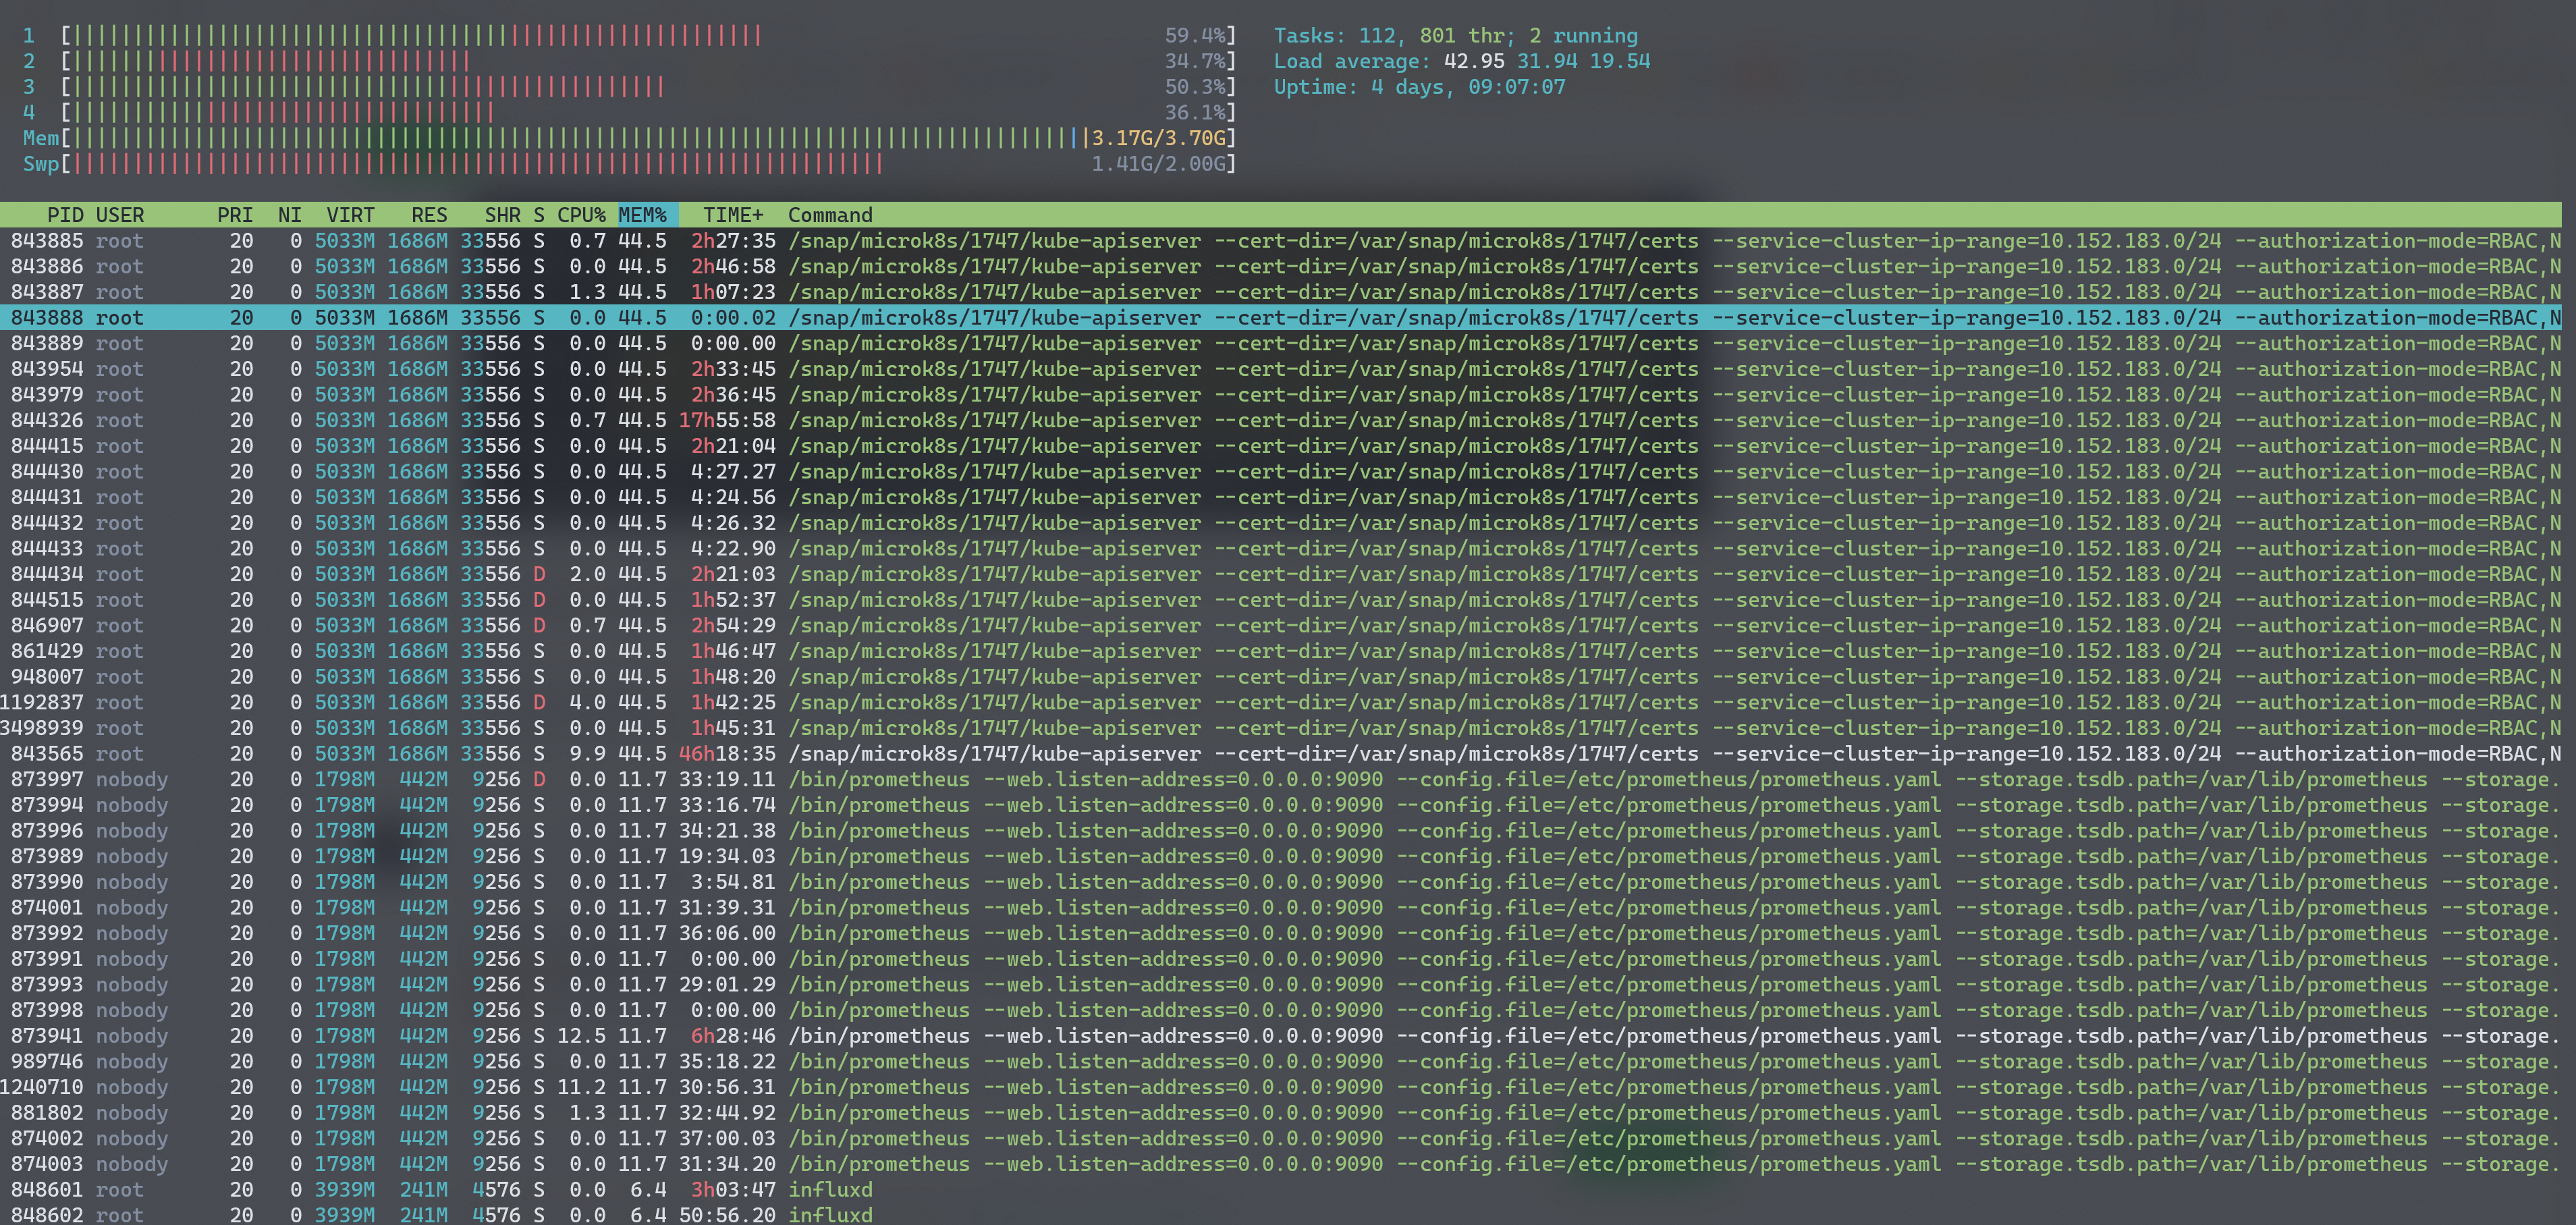The width and height of the screenshot is (2576, 1225).
Task: Sort processes by the PID column header
Action: [65, 215]
